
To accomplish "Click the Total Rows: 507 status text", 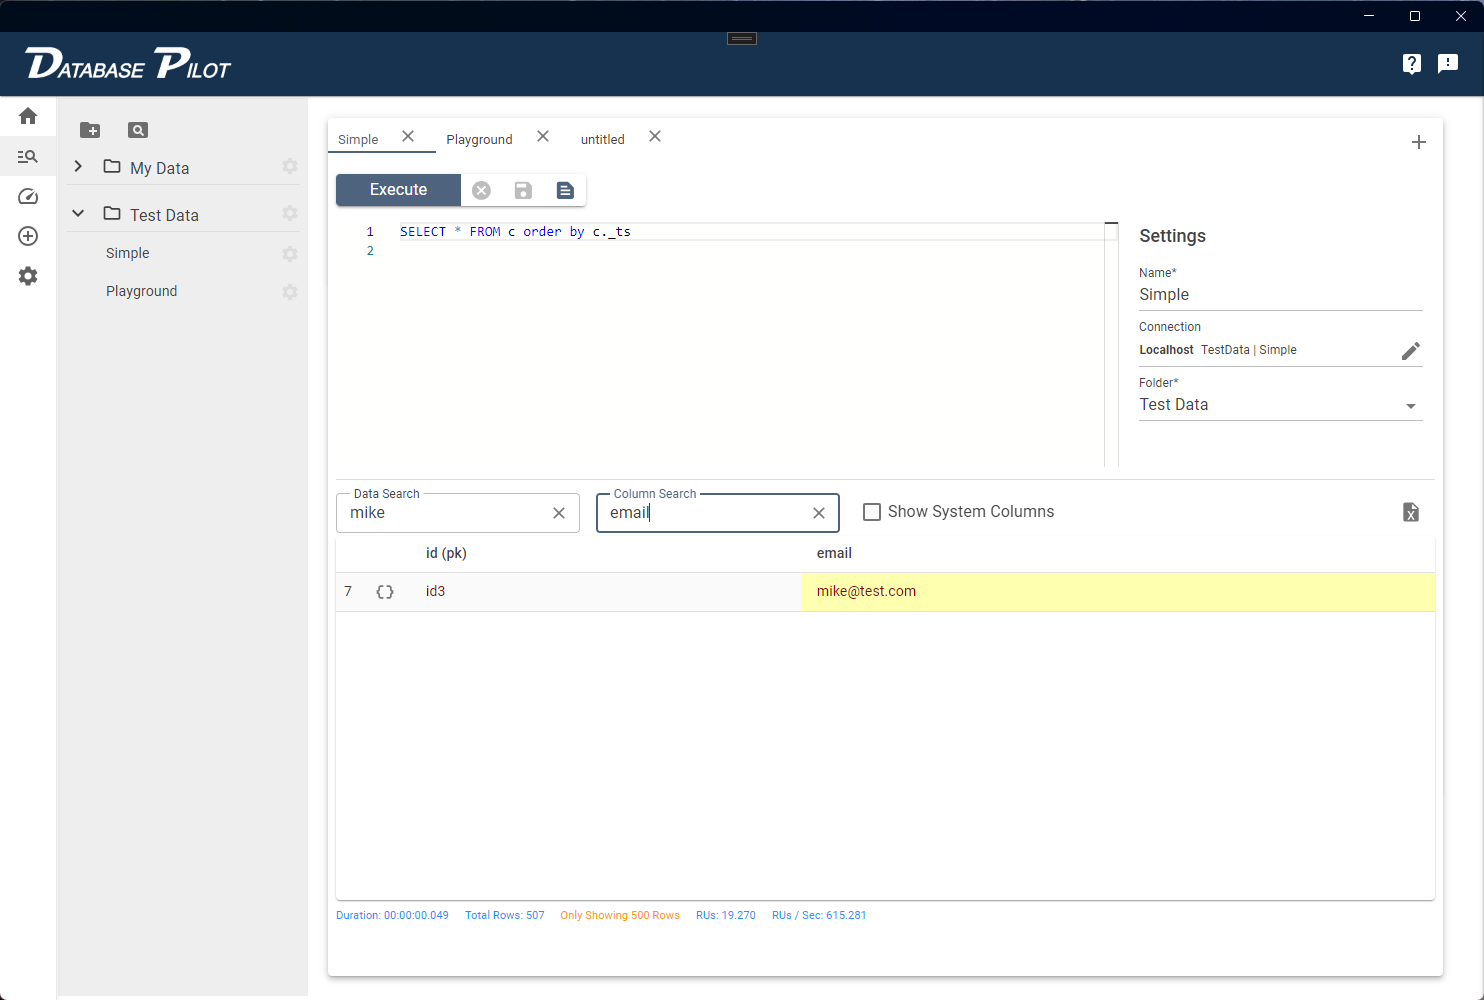I will coord(505,915).
